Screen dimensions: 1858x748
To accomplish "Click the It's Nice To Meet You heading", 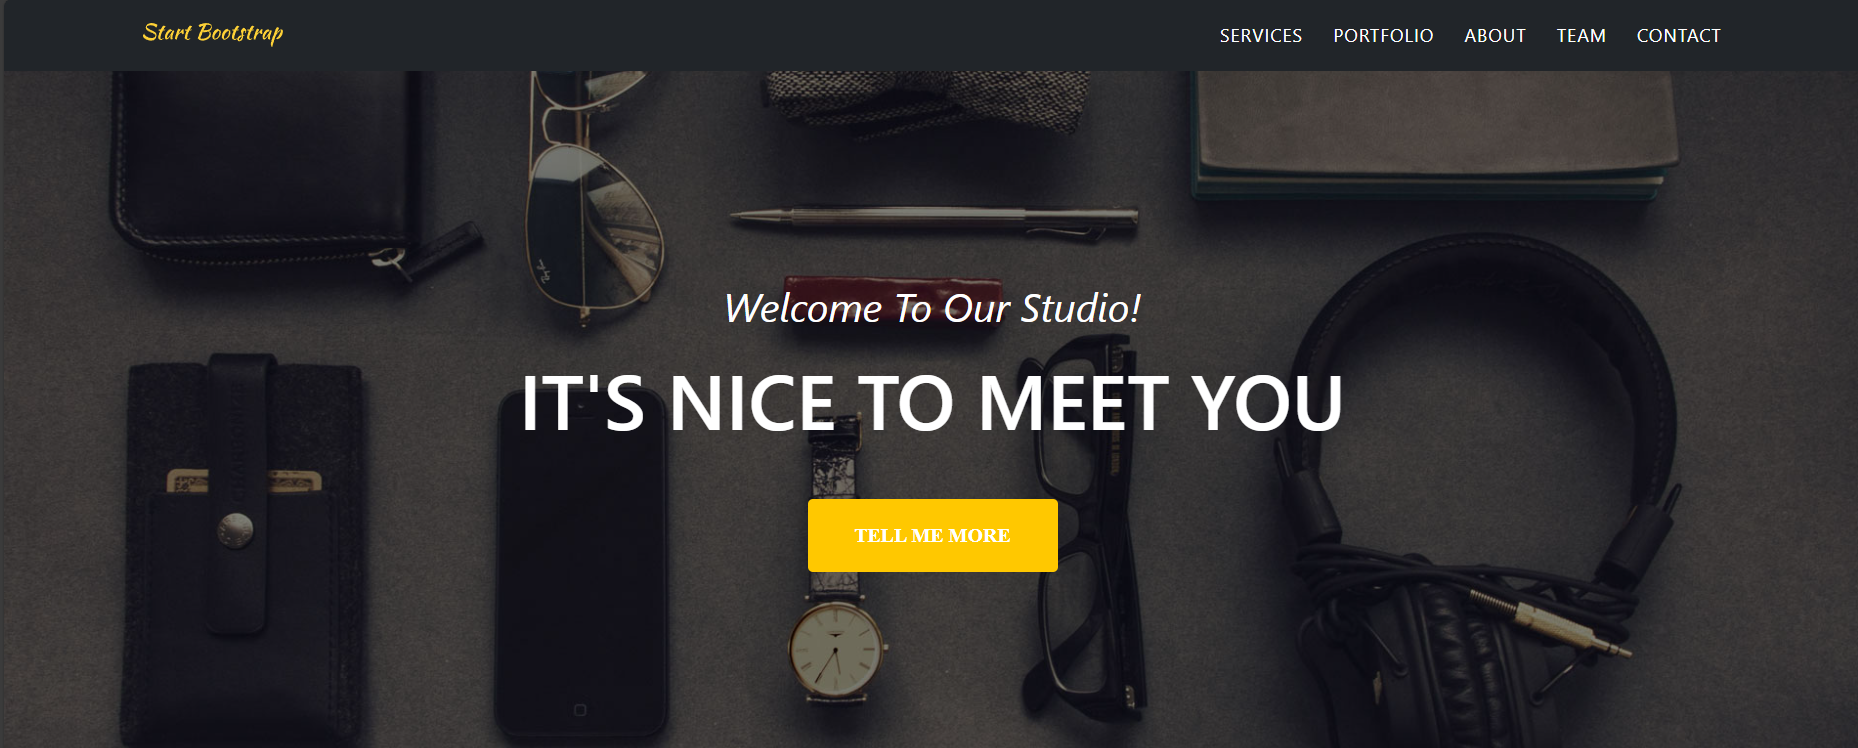I will 932,404.
